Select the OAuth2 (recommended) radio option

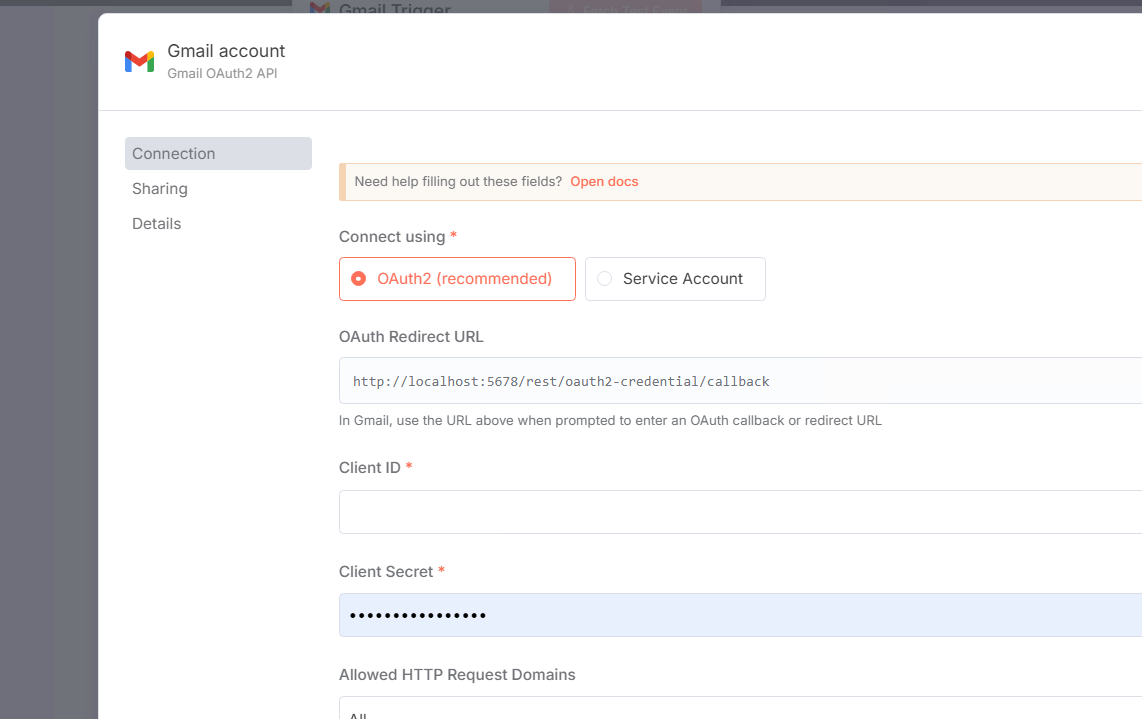(x=457, y=279)
